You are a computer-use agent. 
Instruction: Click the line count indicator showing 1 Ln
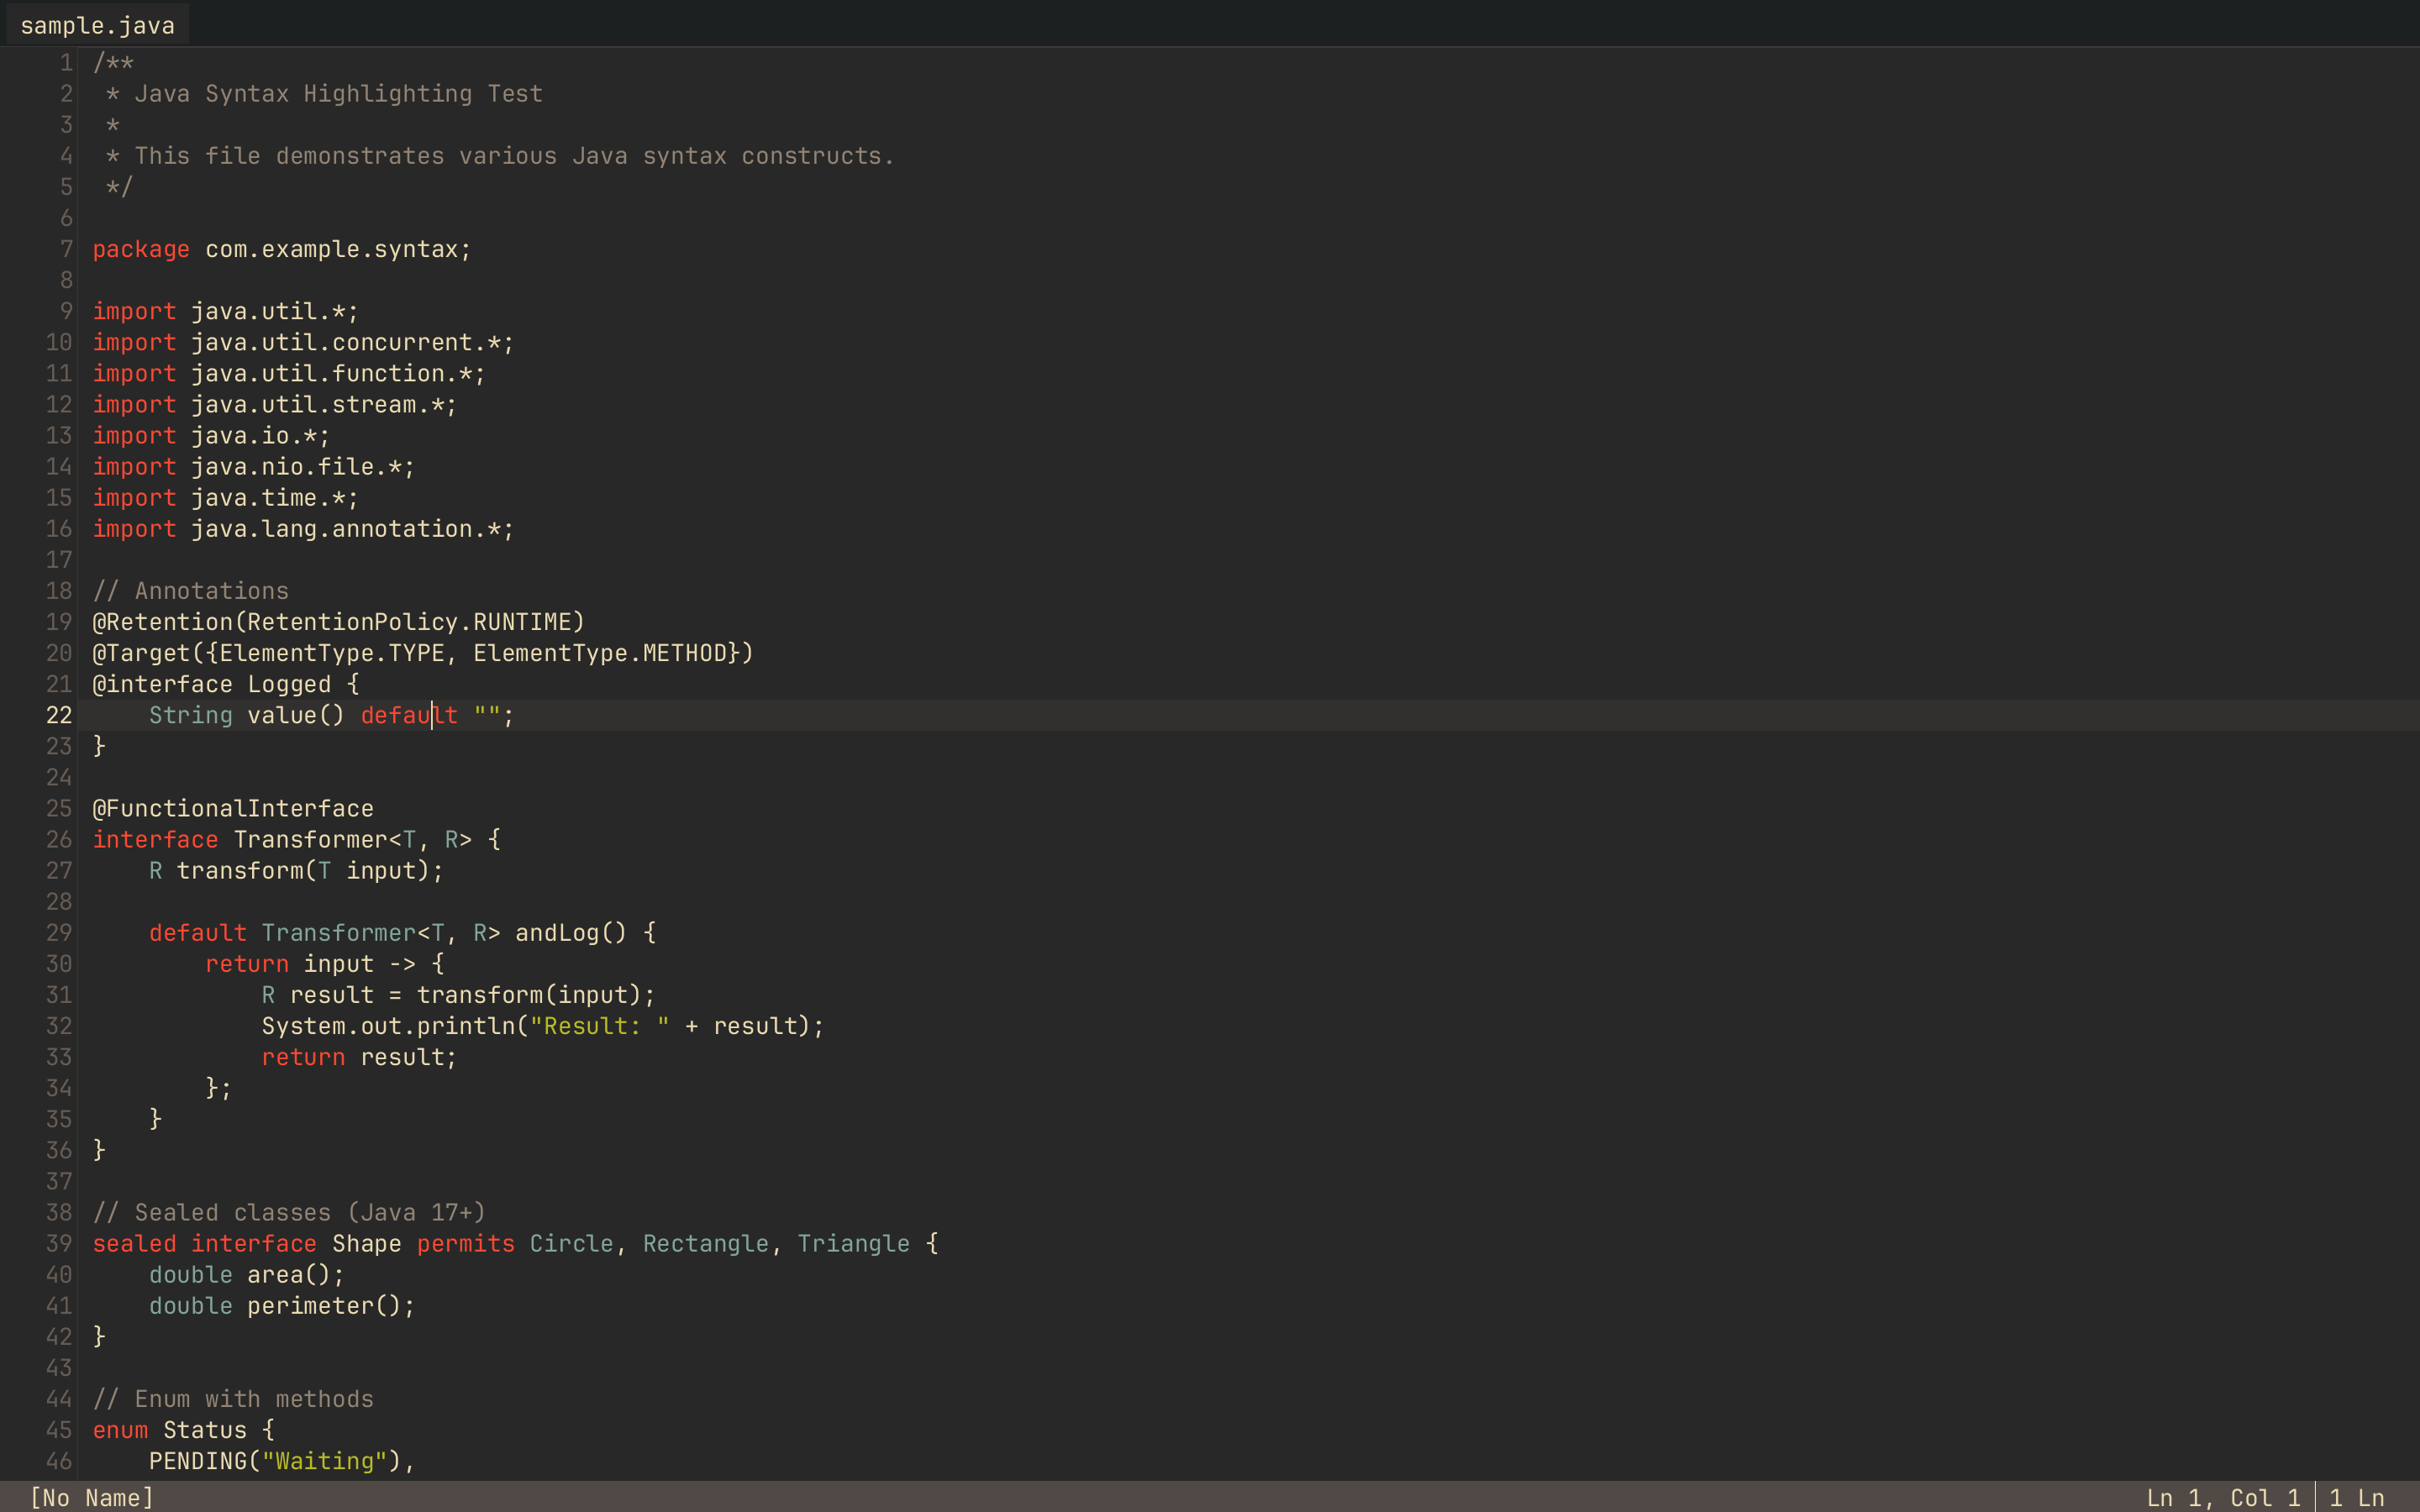click(2356, 1497)
